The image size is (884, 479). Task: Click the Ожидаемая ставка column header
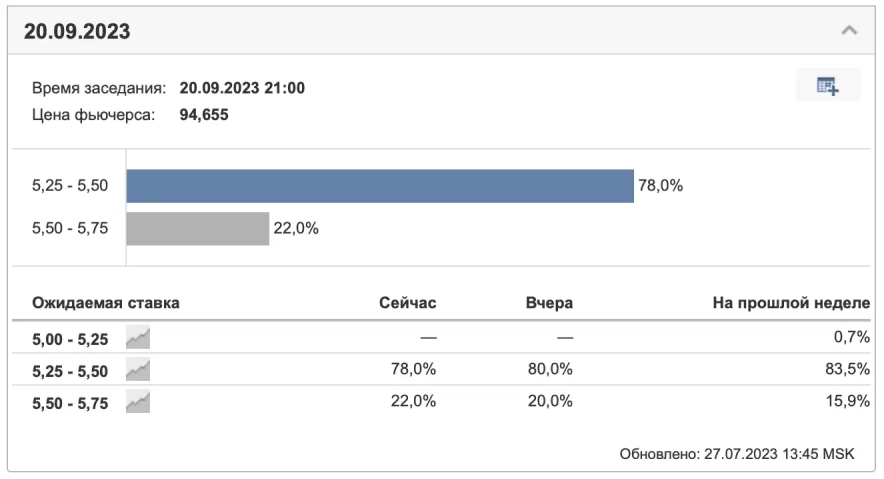point(106,302)
